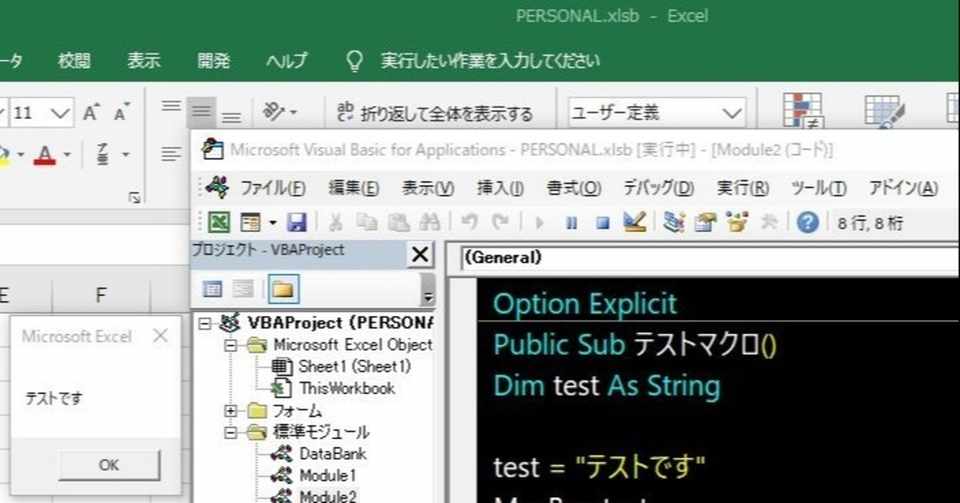Viewport: 960px width, 503px height.
Task: Switch to Excel 校閲 ribbon tab
Action: tap(74, 60)
